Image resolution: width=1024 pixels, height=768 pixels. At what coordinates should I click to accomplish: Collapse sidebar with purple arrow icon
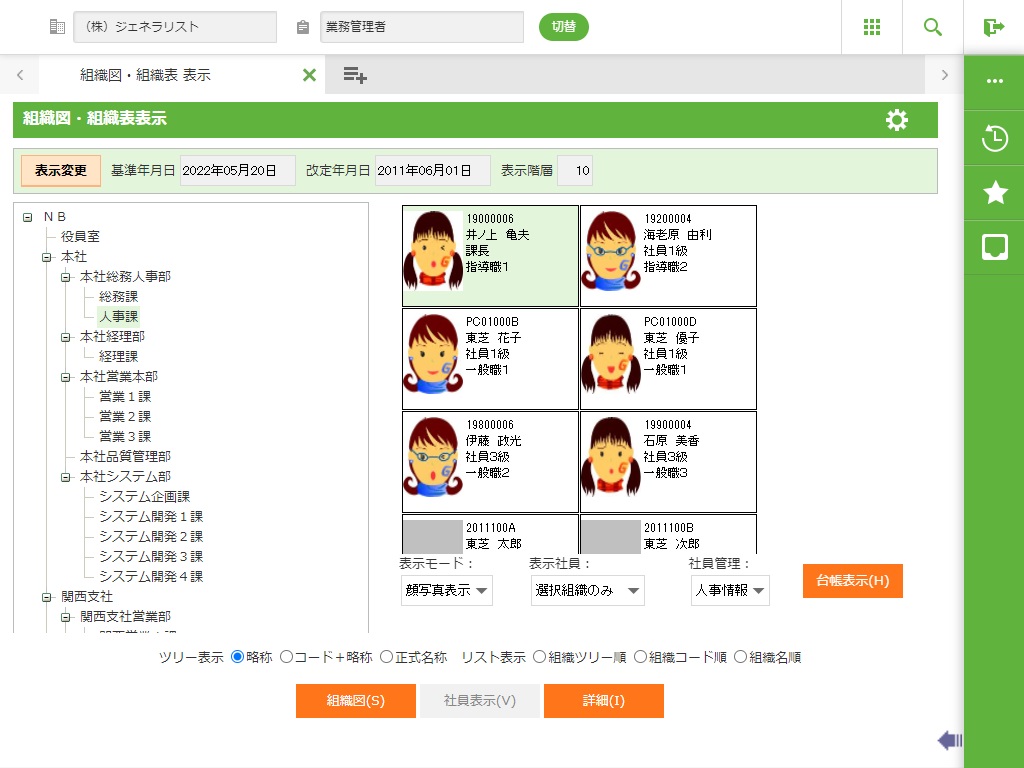tap(950, 740)
